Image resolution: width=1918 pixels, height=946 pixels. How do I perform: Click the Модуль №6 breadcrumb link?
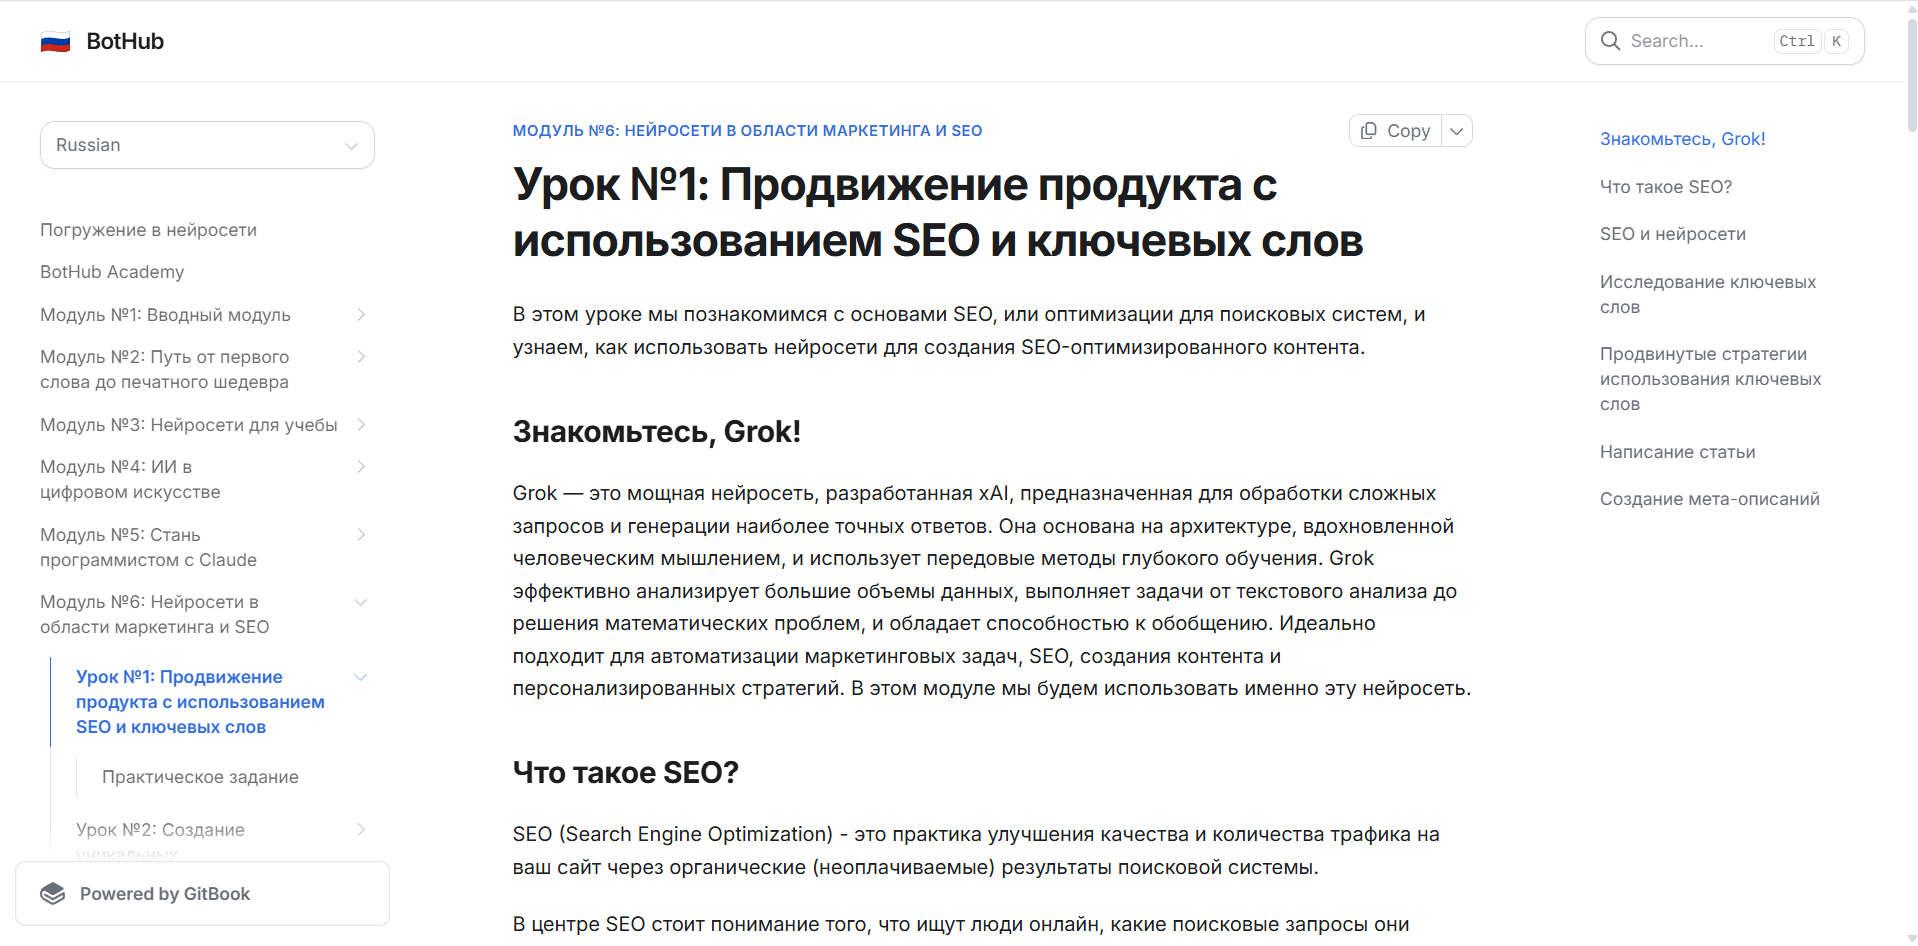pyautogui.click(x=747, y=131)
